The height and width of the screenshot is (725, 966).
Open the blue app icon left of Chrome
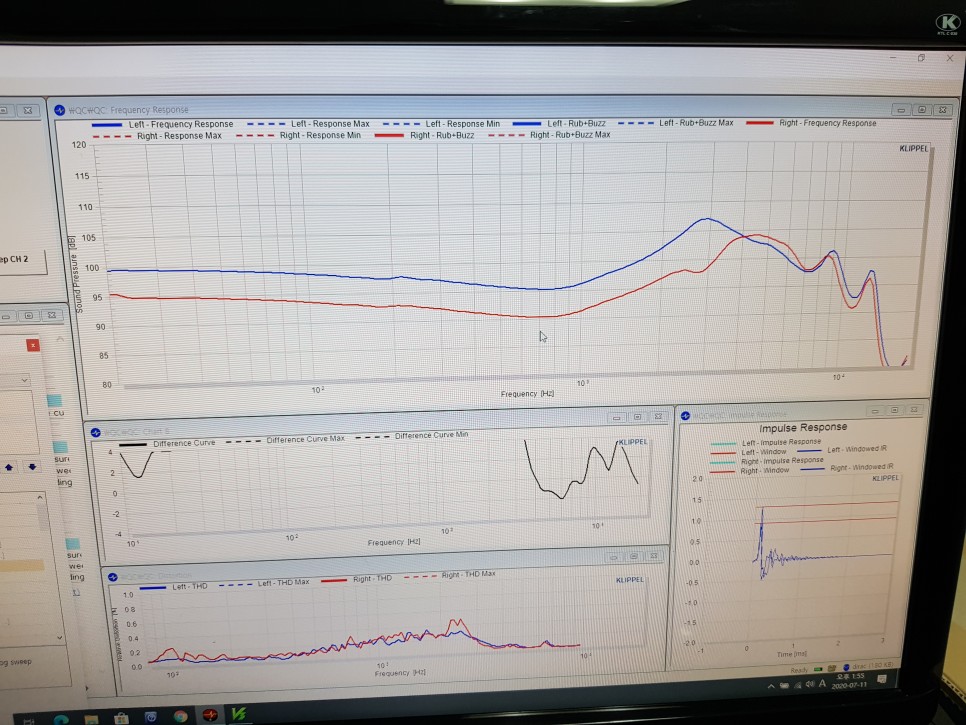point(151,716)
